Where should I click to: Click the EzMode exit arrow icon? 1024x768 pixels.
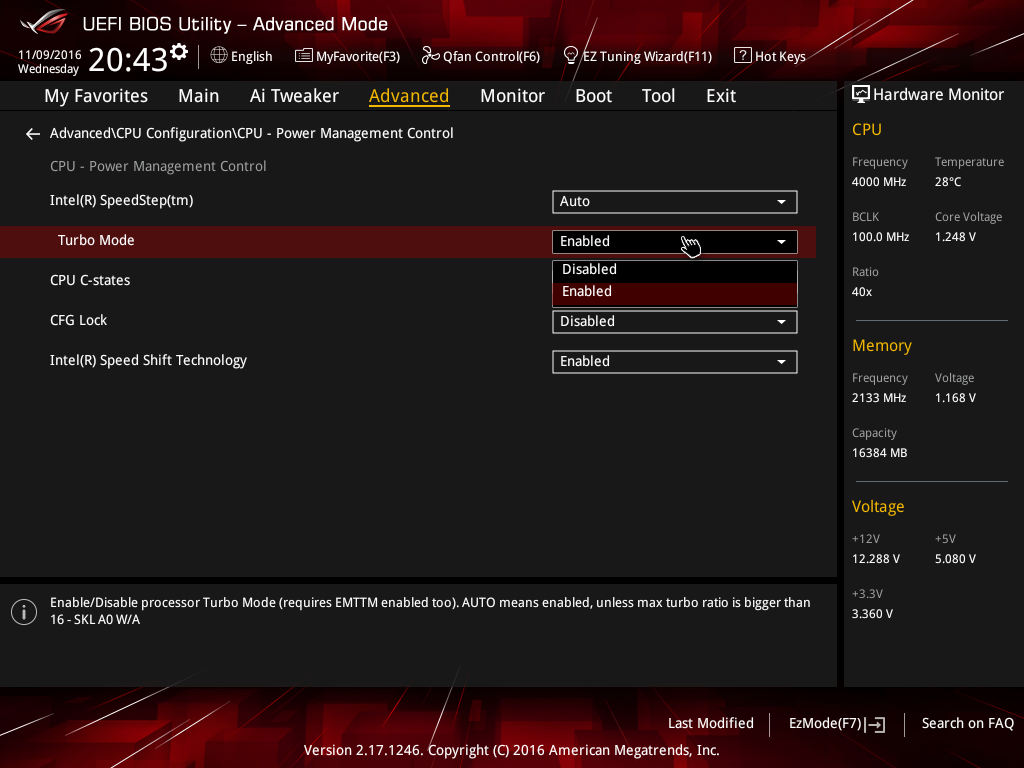tap(875, 724)
